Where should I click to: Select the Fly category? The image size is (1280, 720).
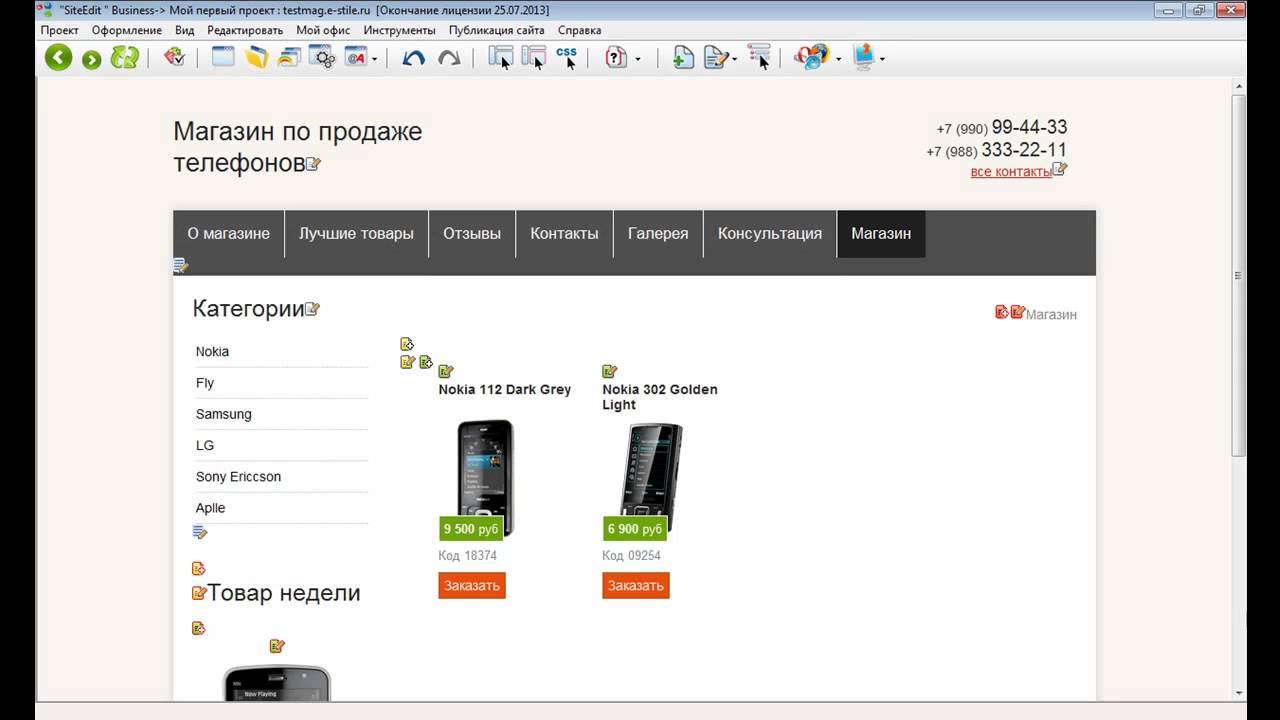coord(205,382)
